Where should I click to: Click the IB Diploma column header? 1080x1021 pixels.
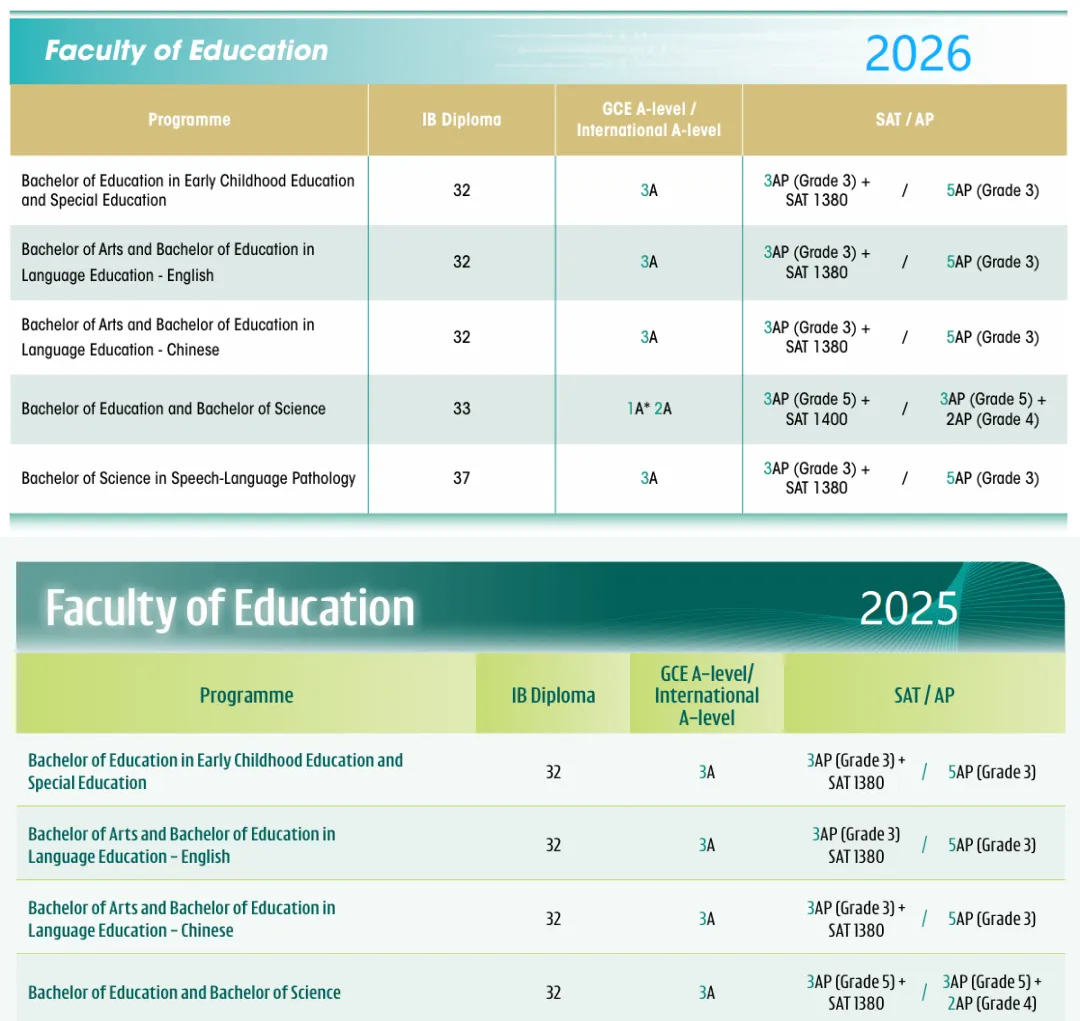[x=461, y=119]
